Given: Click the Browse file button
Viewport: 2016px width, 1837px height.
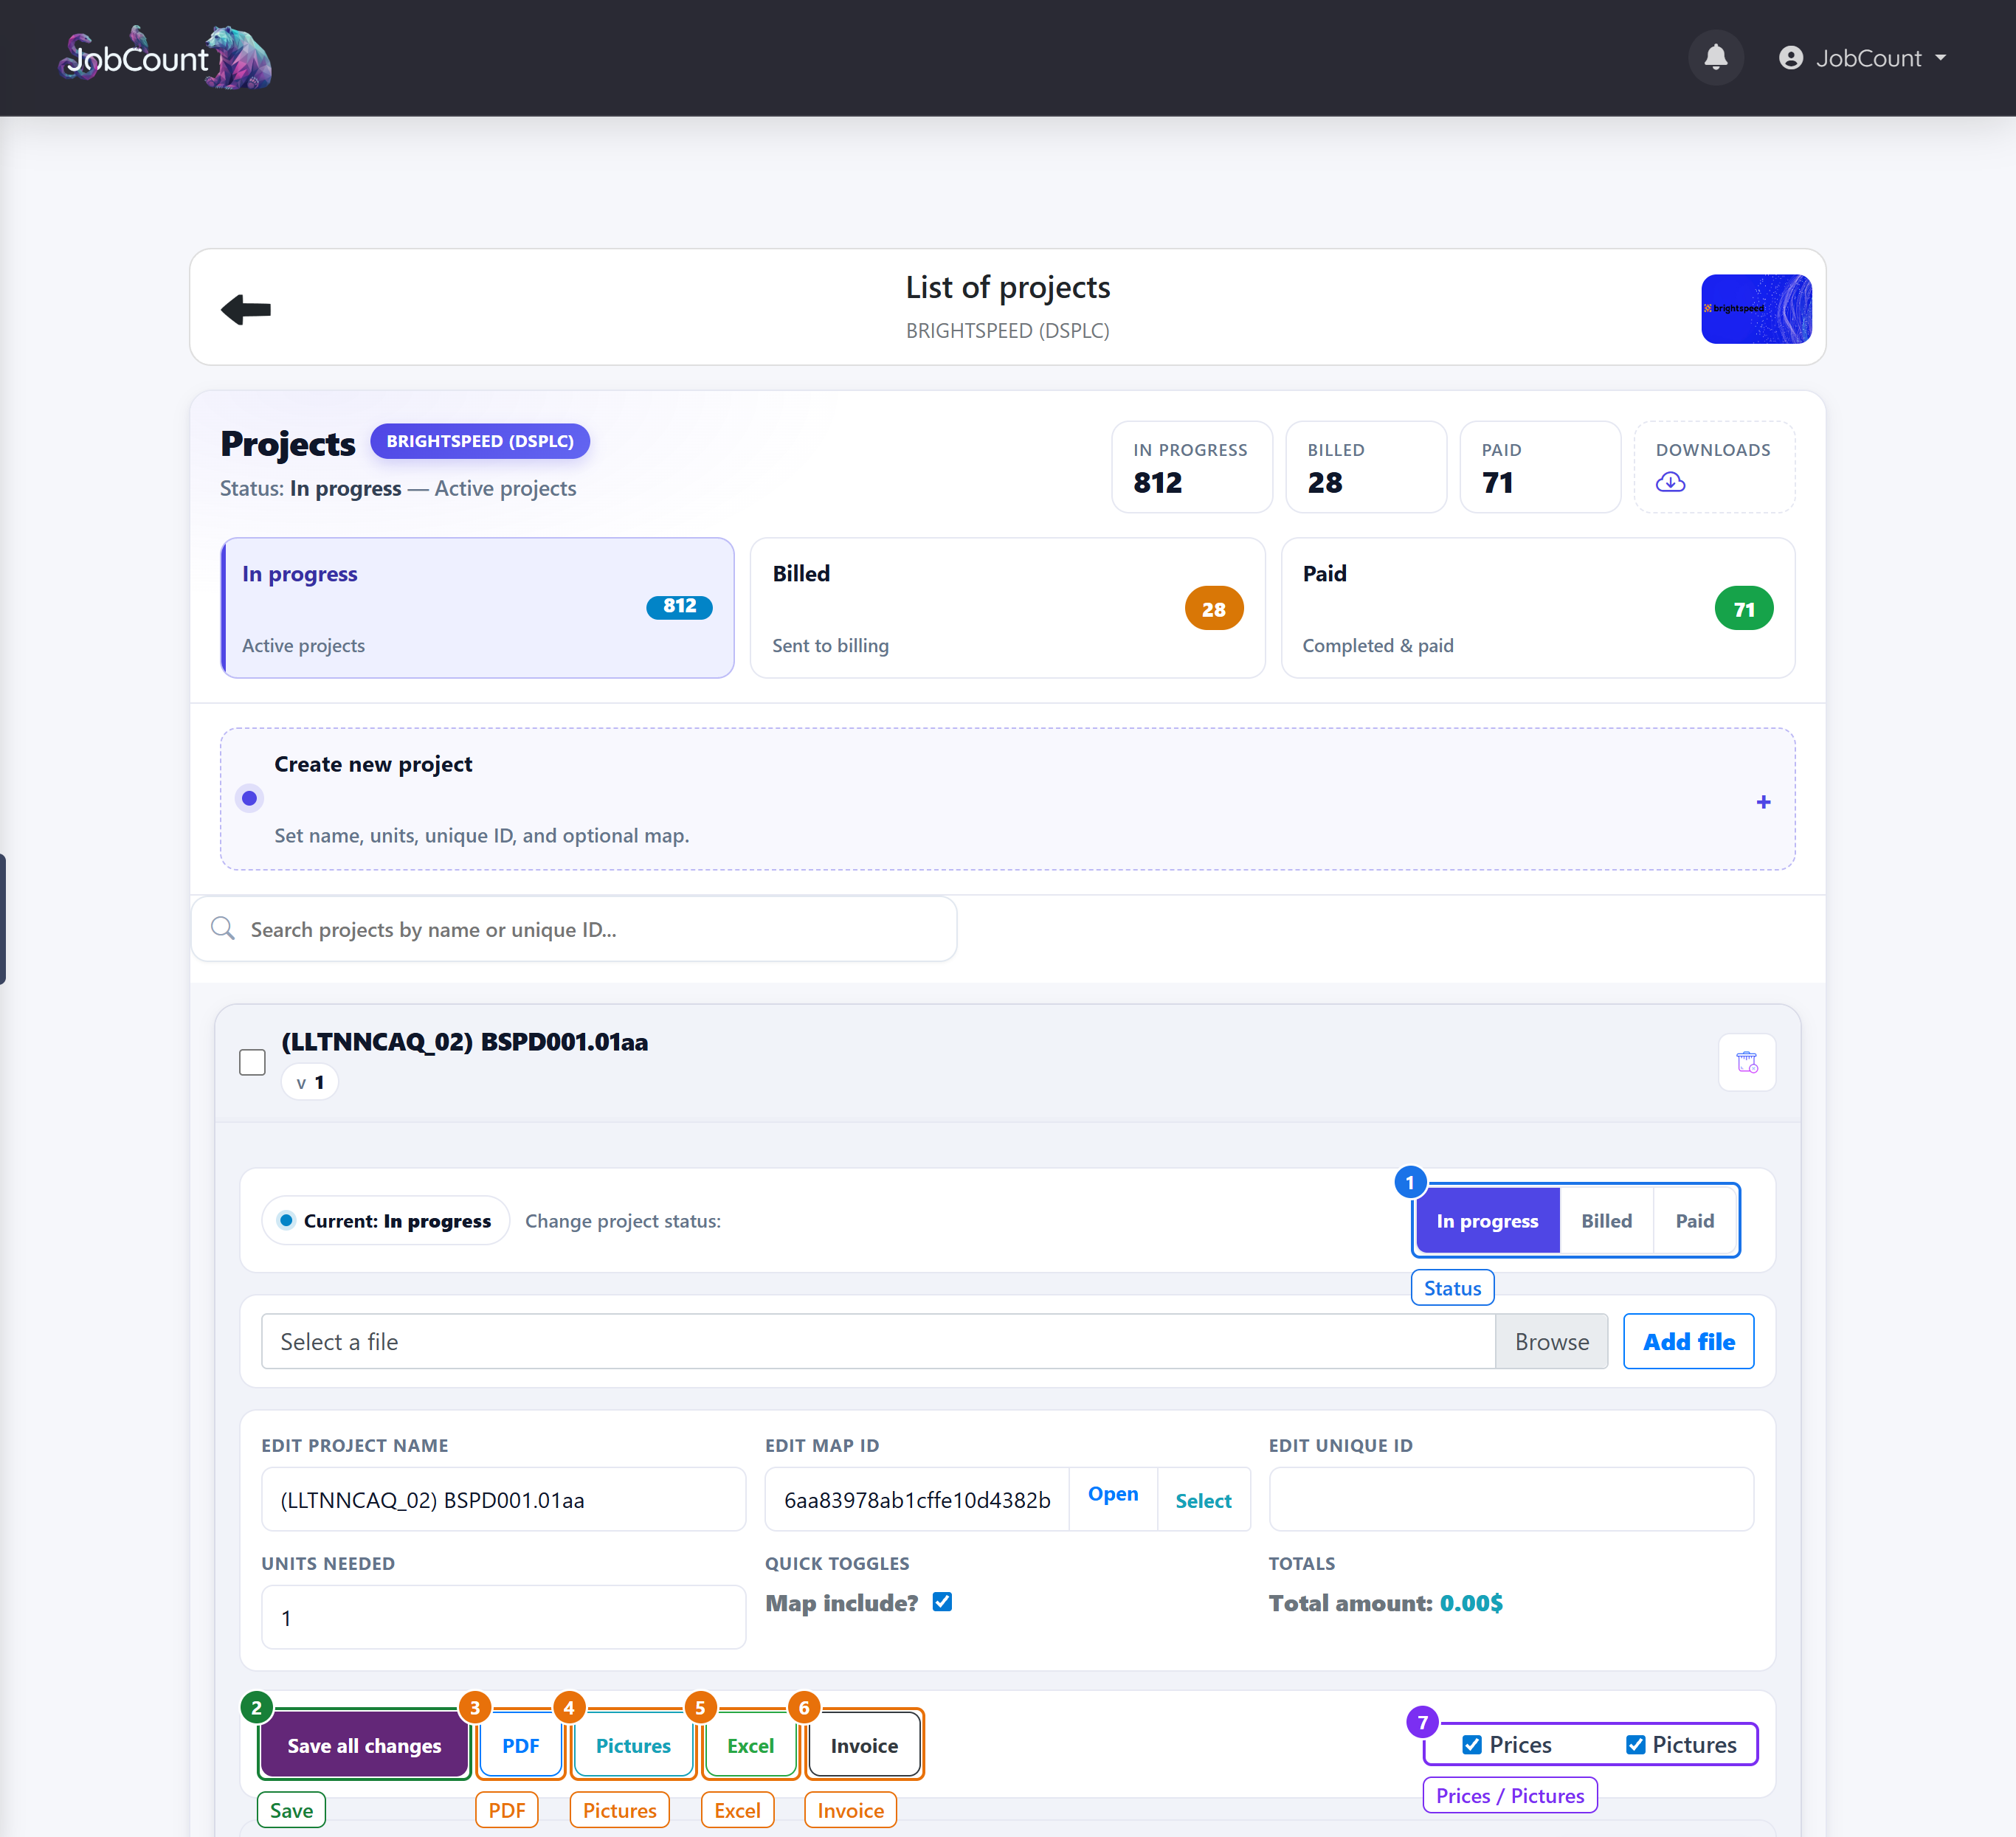Looking at the screenshot, I should [x=1551, y=1341].
